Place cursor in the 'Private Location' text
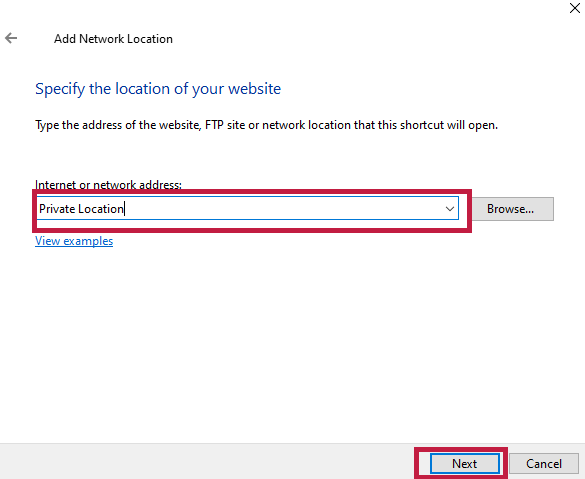The height and width of the screenshot is (479, 585). coord(81,209)
